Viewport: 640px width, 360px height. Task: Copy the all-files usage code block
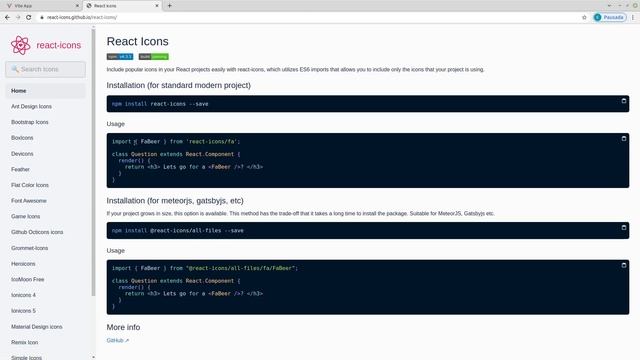click(624, 265)
